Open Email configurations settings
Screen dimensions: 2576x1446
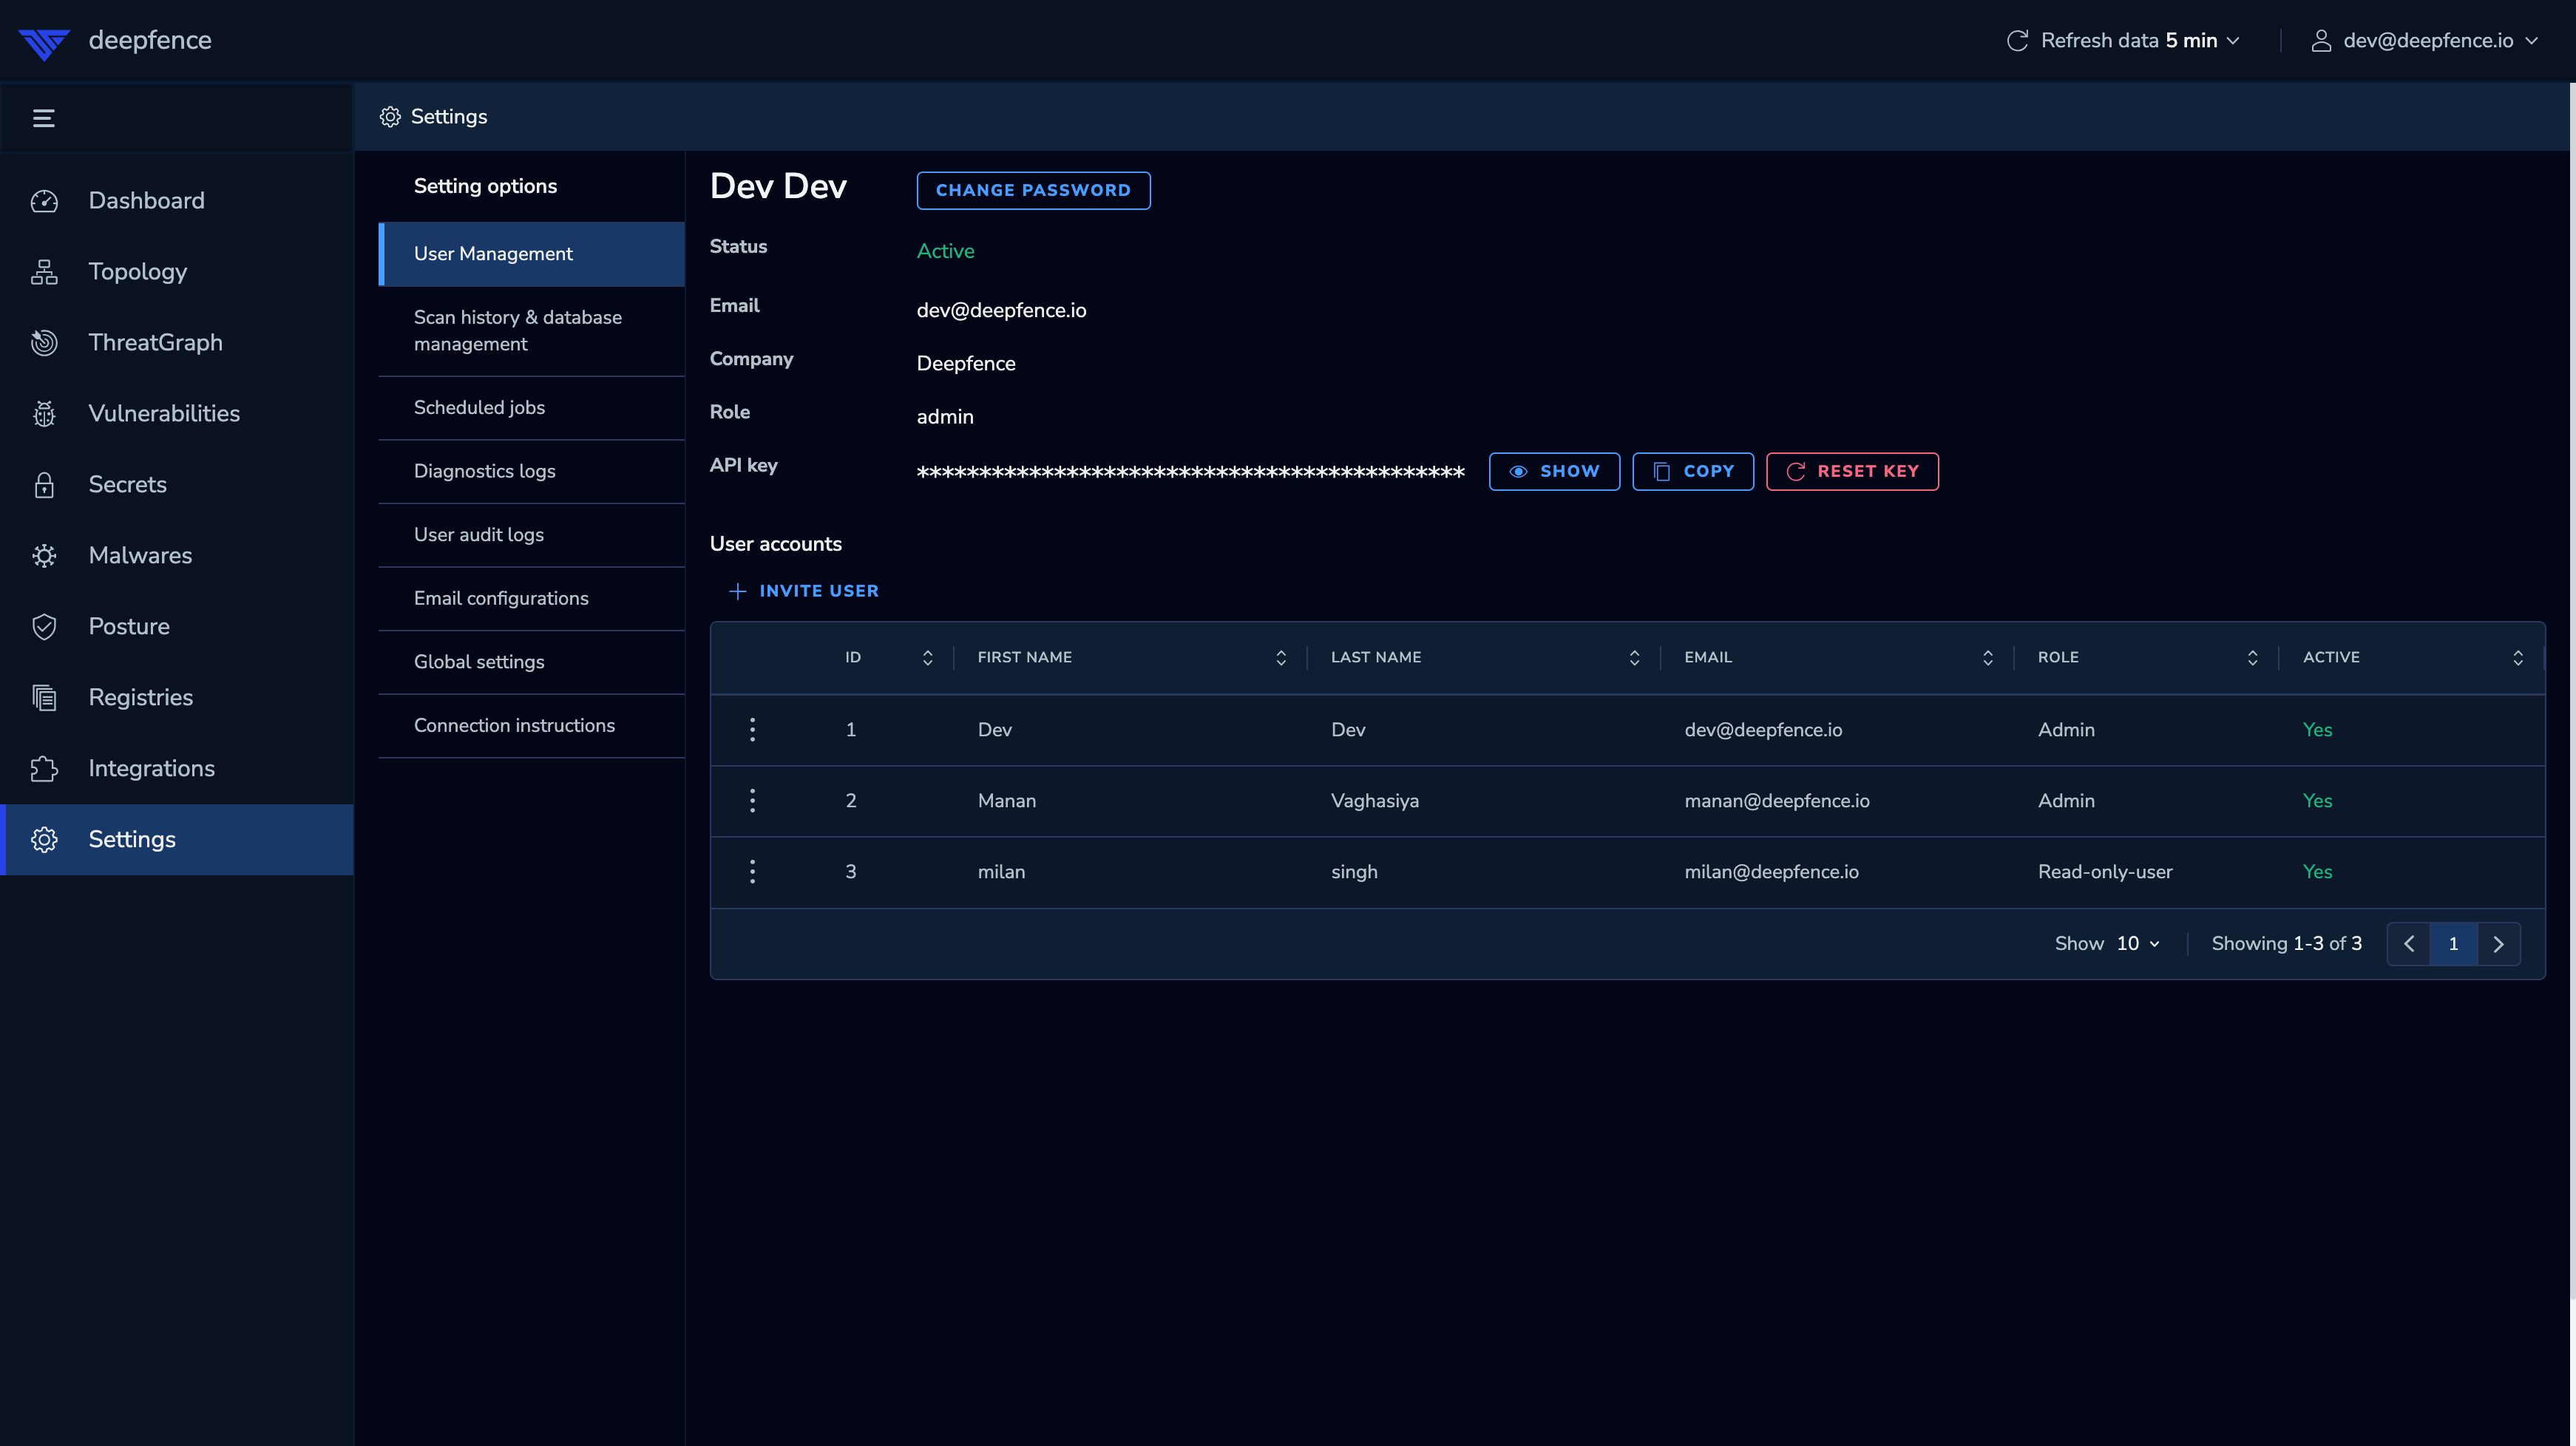(x=531, y=599)
